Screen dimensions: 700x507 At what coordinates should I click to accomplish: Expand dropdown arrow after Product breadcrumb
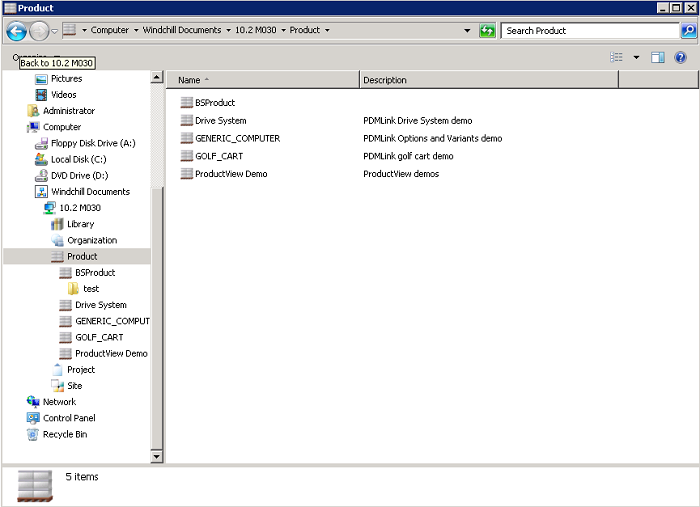point(327,30)
